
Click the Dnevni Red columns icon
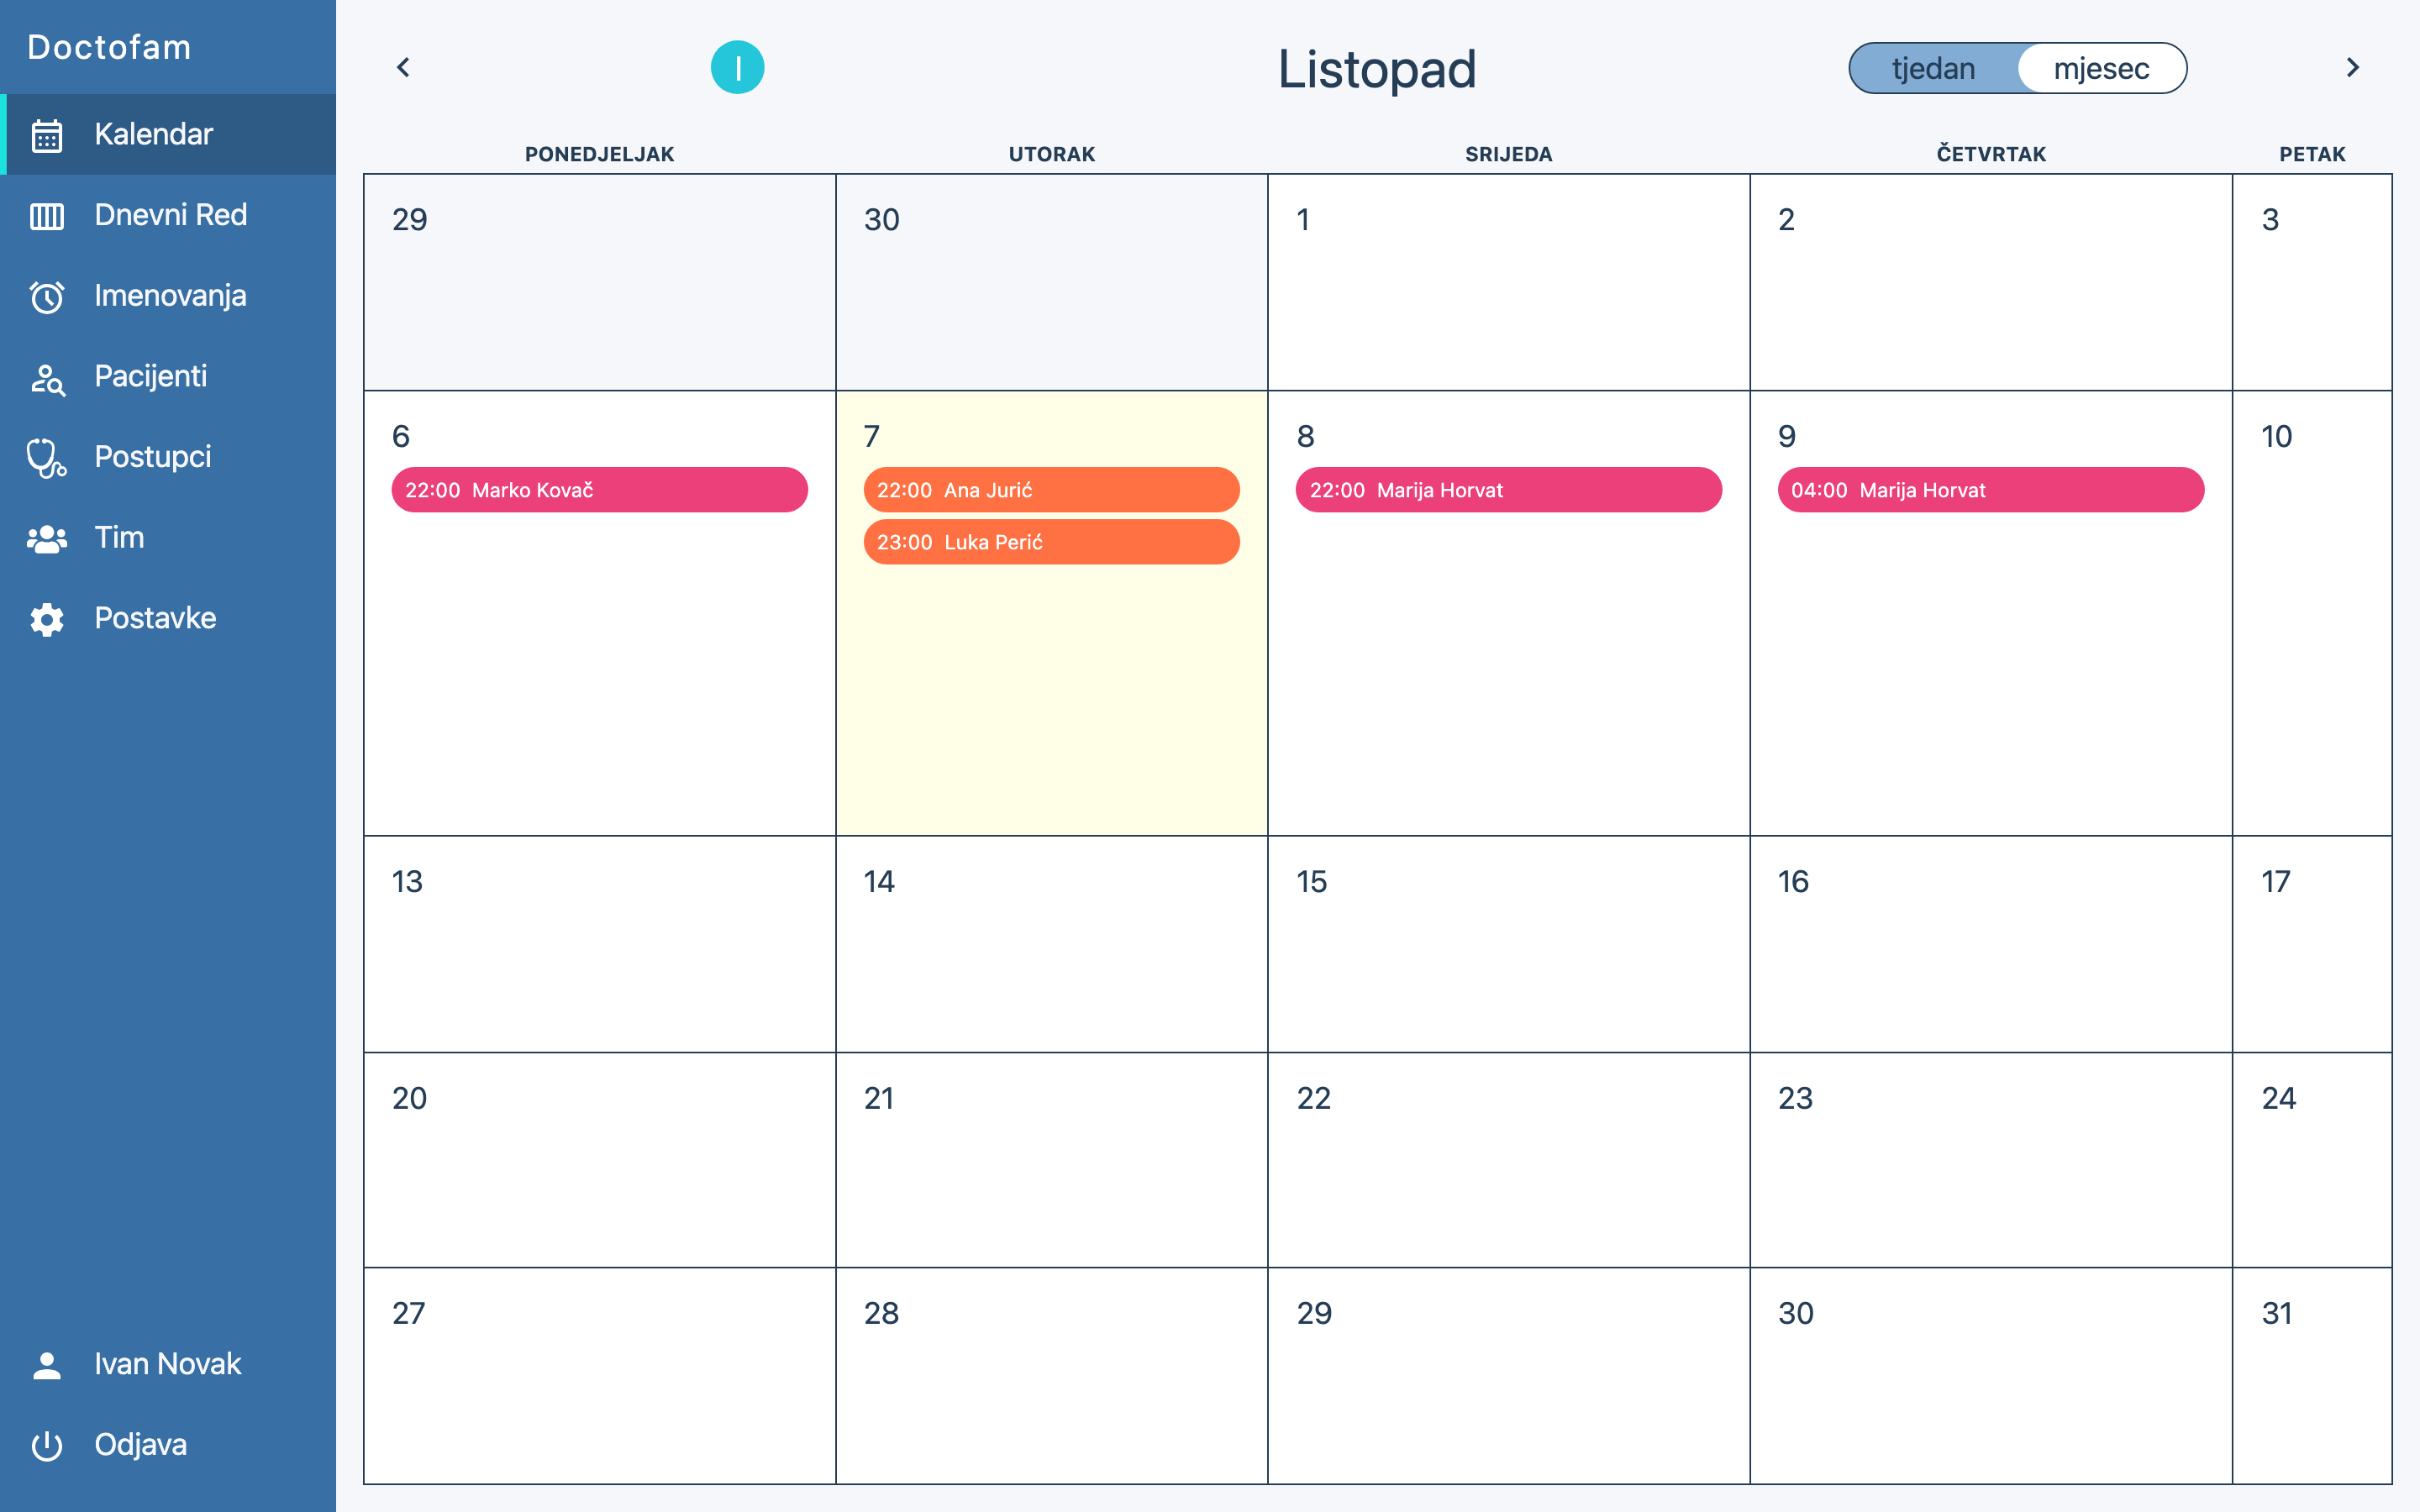click(47, 216)
